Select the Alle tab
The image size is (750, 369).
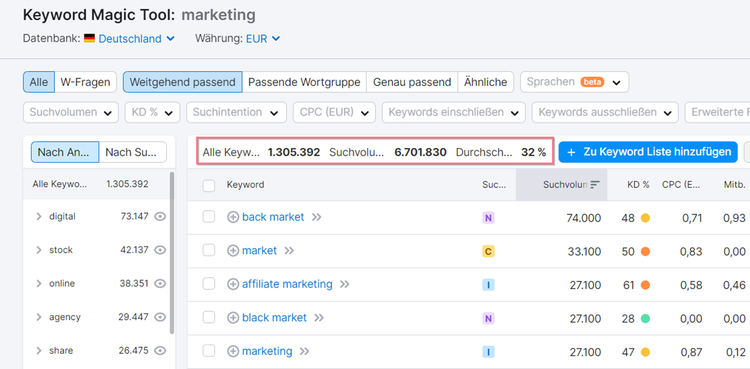coord(39,82)
